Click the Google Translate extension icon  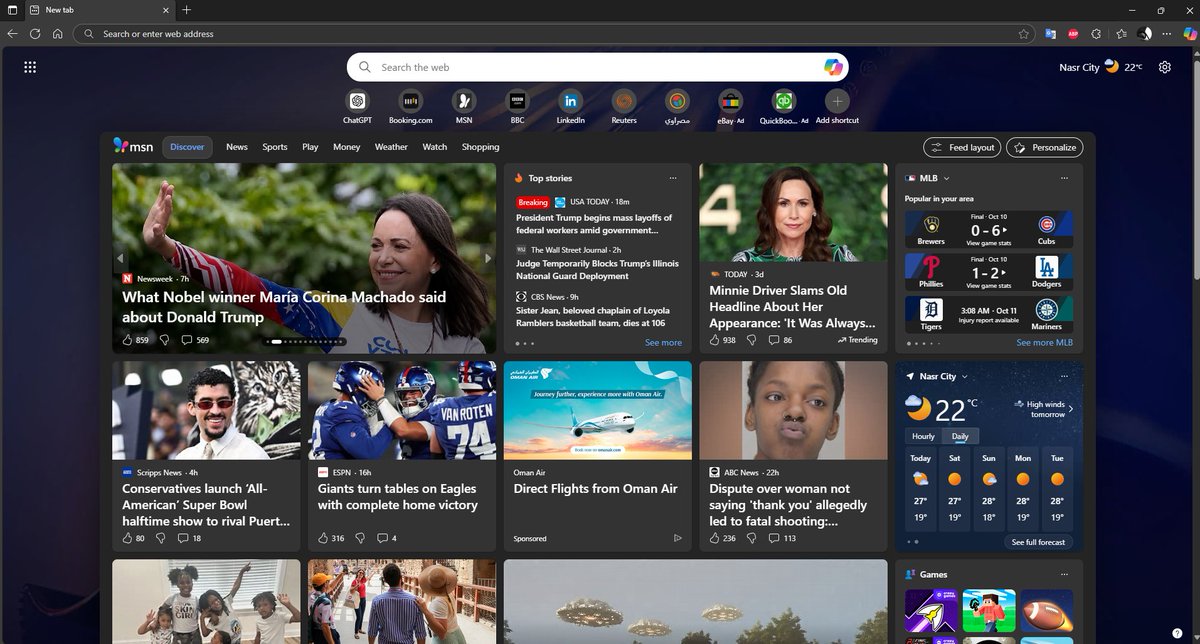click(1050, 33)
